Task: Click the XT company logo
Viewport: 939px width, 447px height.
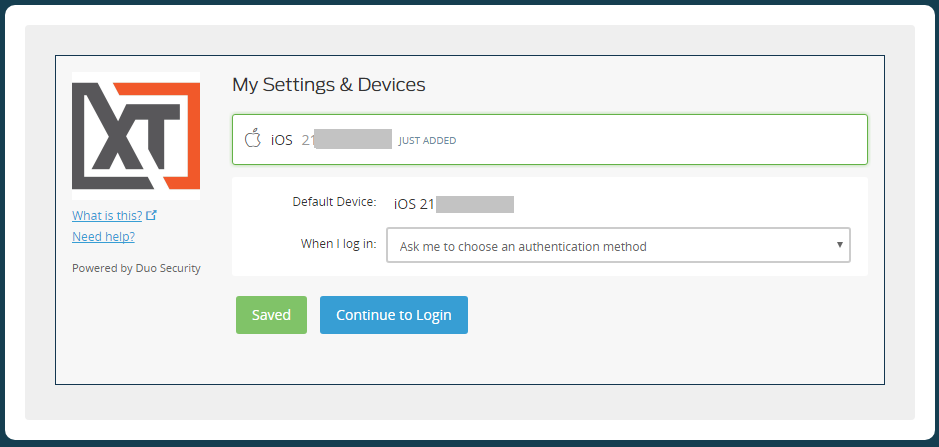Action: 136,135
